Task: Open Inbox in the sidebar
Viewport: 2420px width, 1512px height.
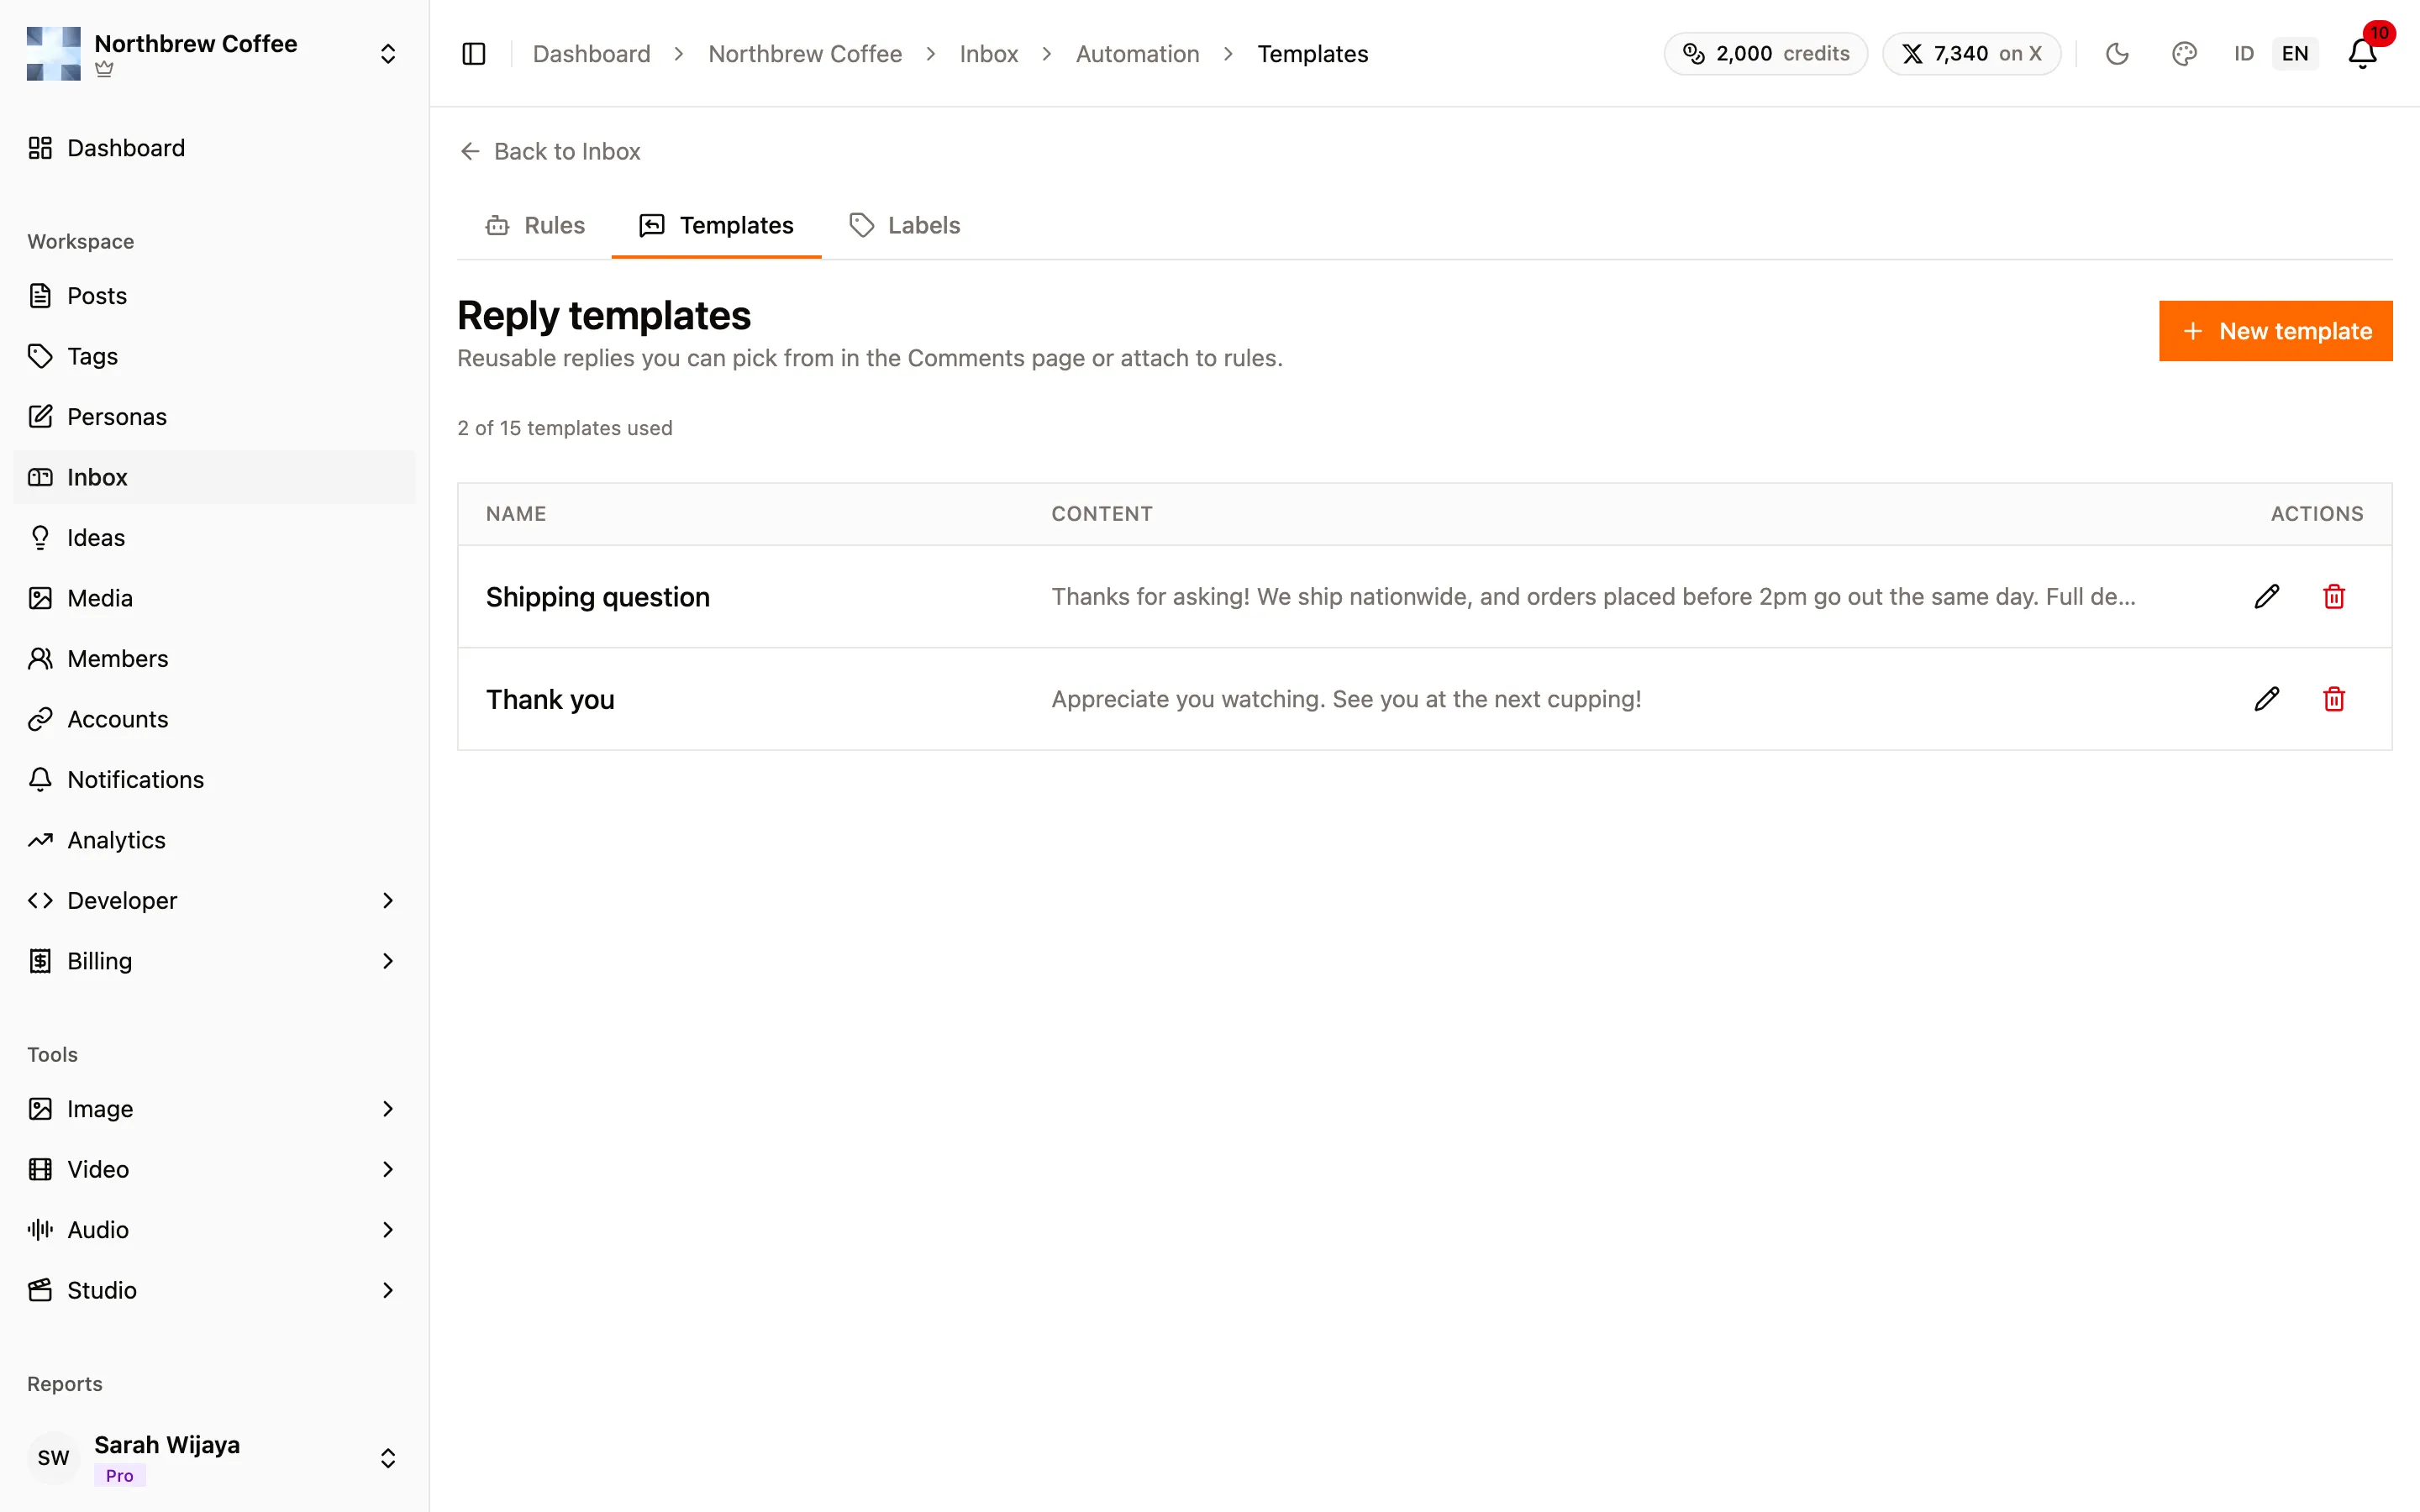Action: pos(214,477)
